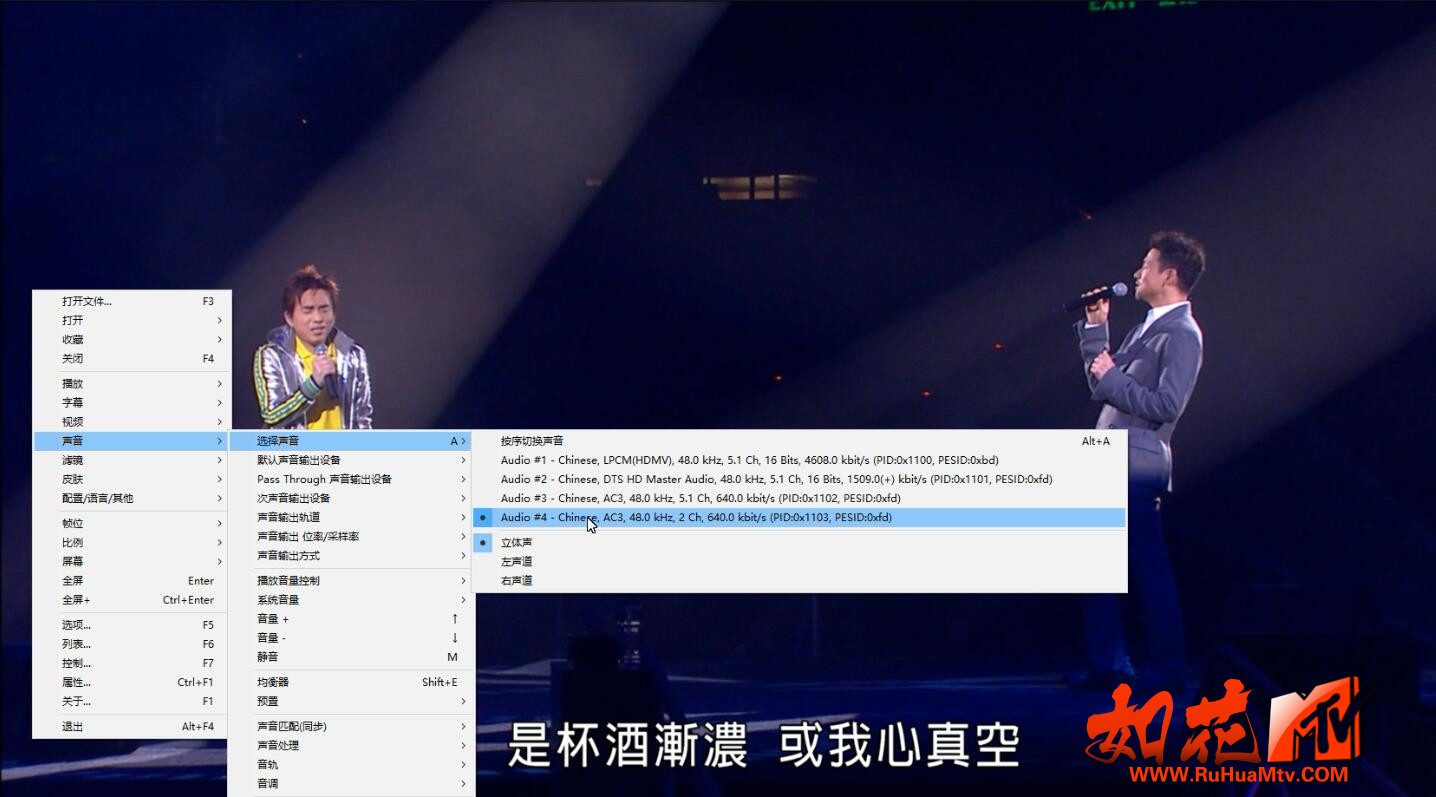
Task: Select 左声道 left channel mode
Action: click(800, 561)
